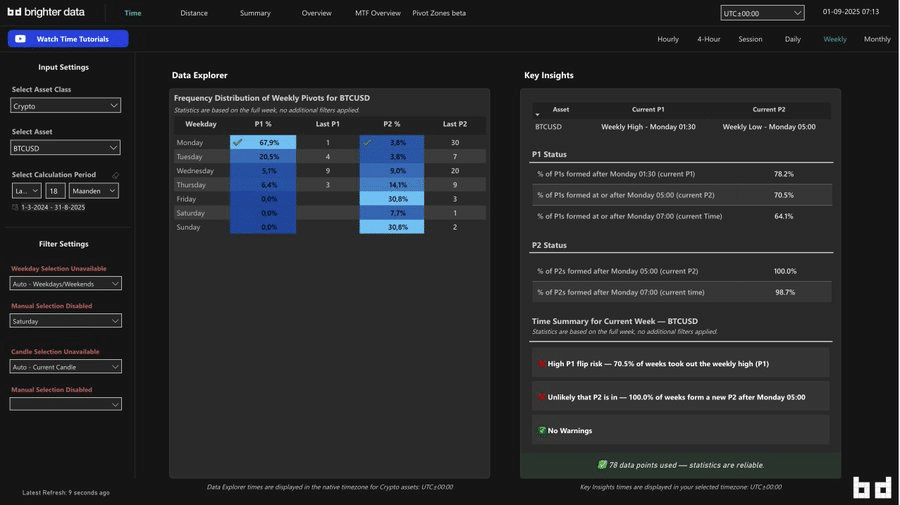Open the UTC±00:00 timezone dropdown

pyautogui.click(x=761, y=13)
